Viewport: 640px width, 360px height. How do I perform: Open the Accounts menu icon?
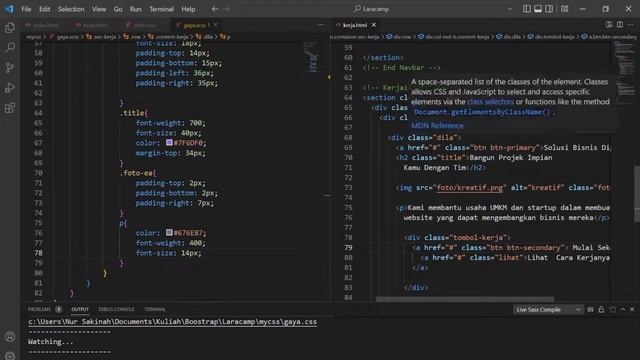pos(10,337)
